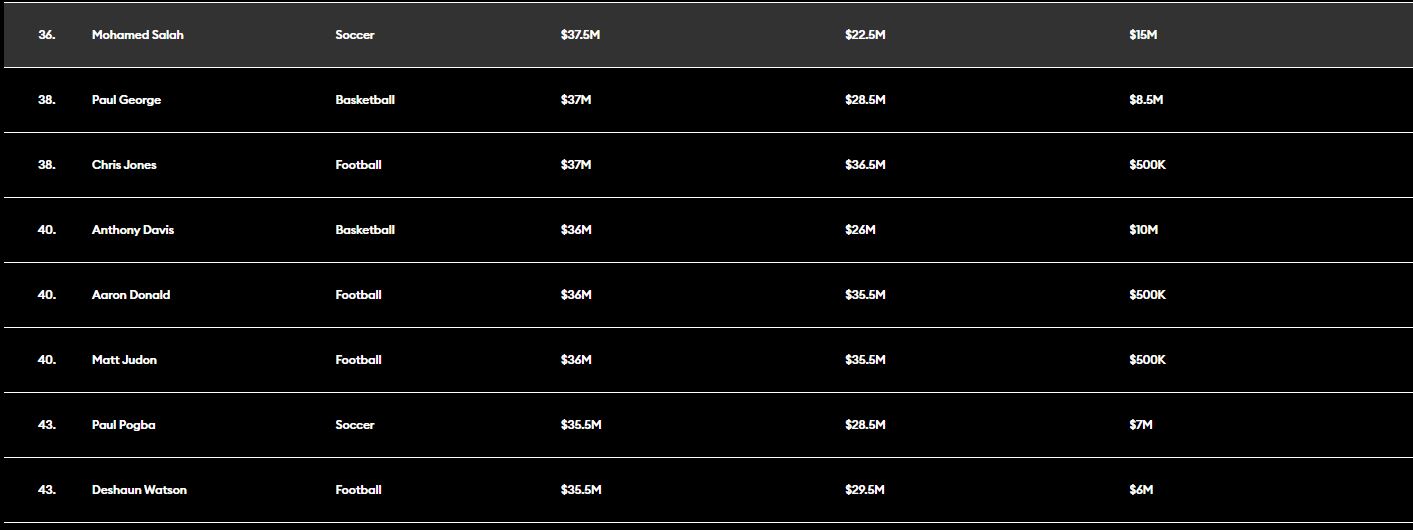Viewport: 1413px width, 530px height.
Task: Click Soccer in Mohamed Salah's row
Action: pos(355,35)
